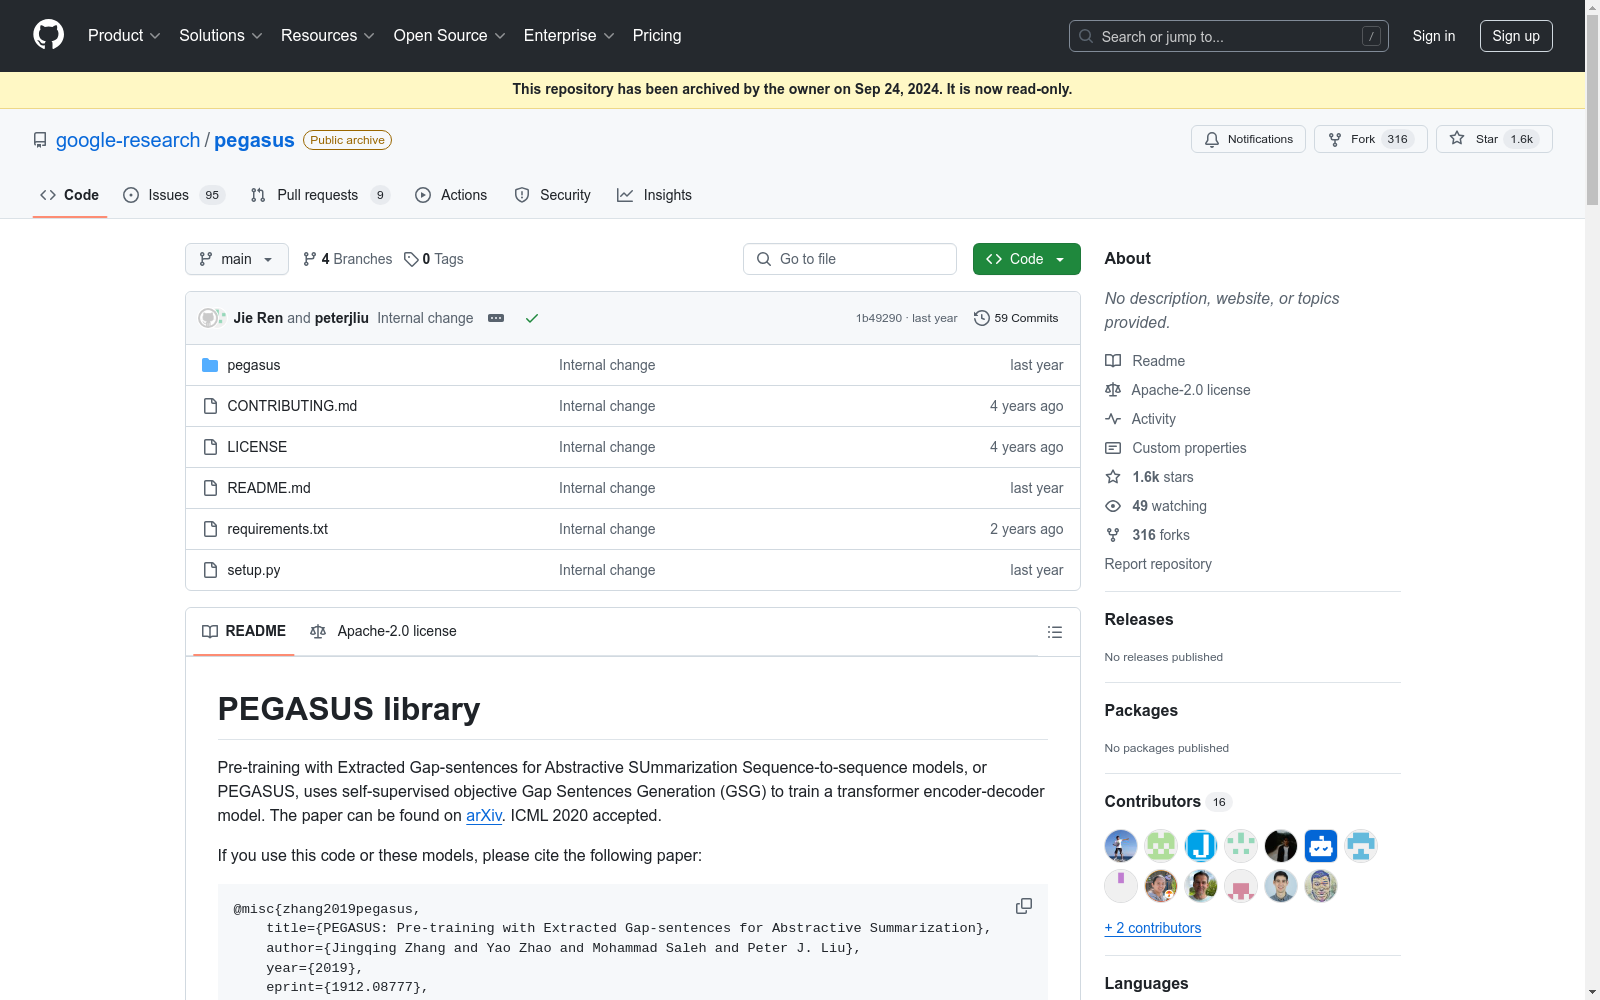Switch to the Apache-2.0 license tab

coord(383,632)
